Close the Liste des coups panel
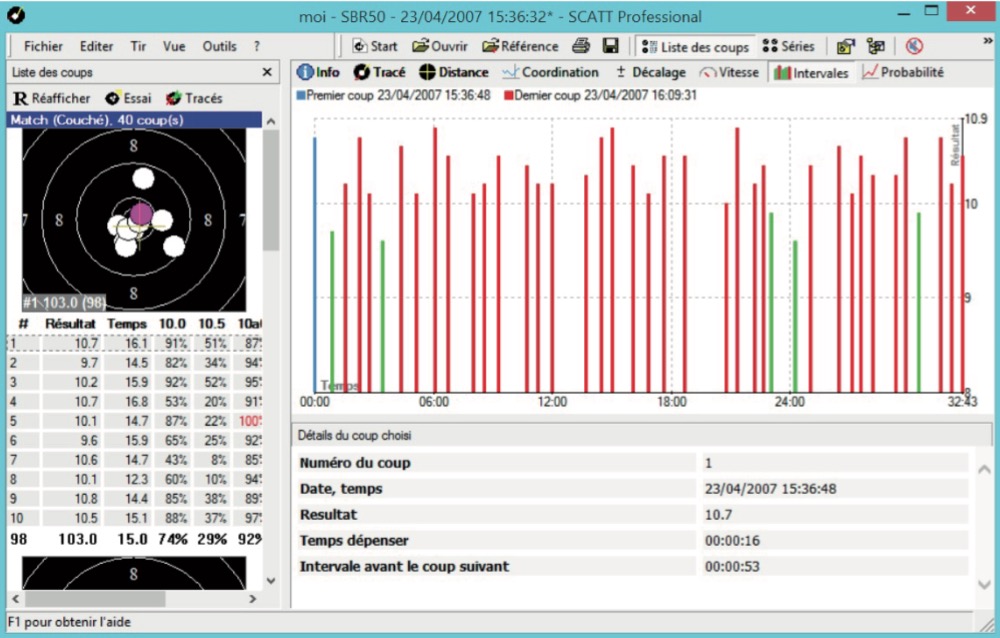This screenshot has height=638, width=1000. click(x=267, y=72)
